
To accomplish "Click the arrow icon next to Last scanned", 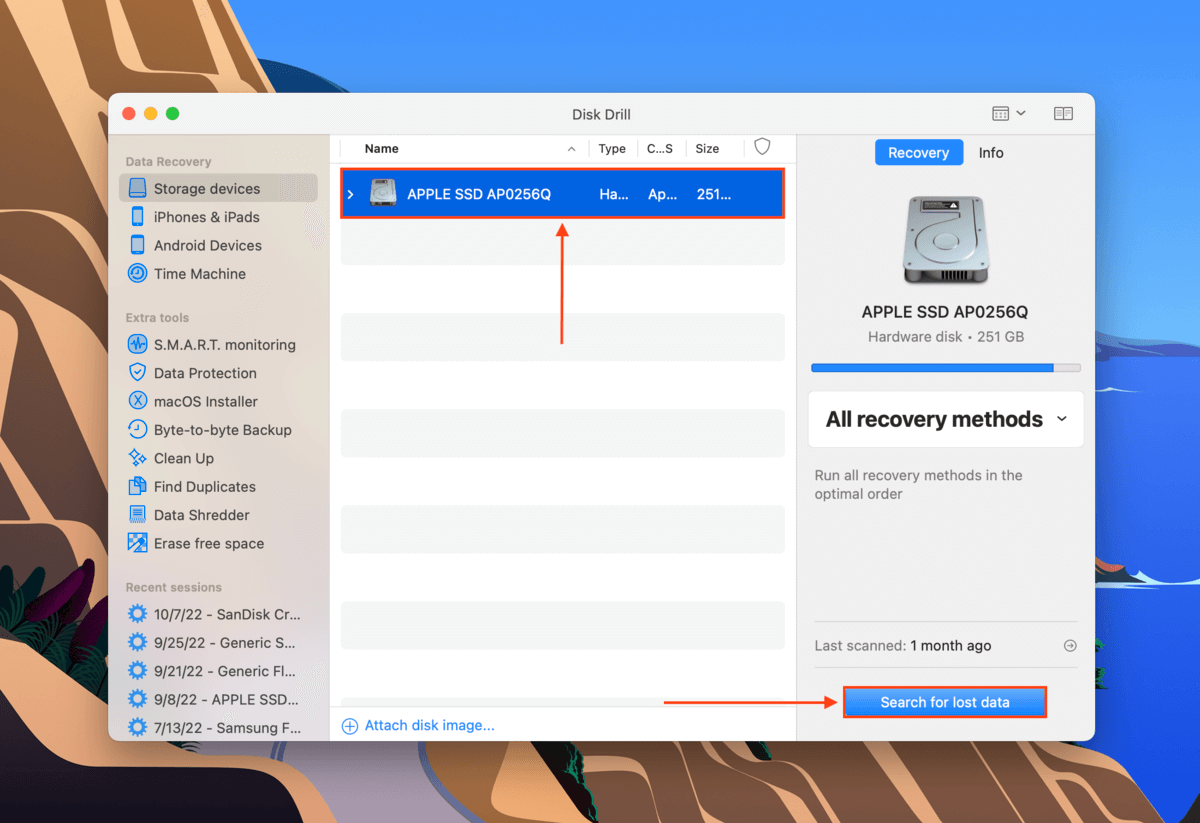I will [1070, 646].
